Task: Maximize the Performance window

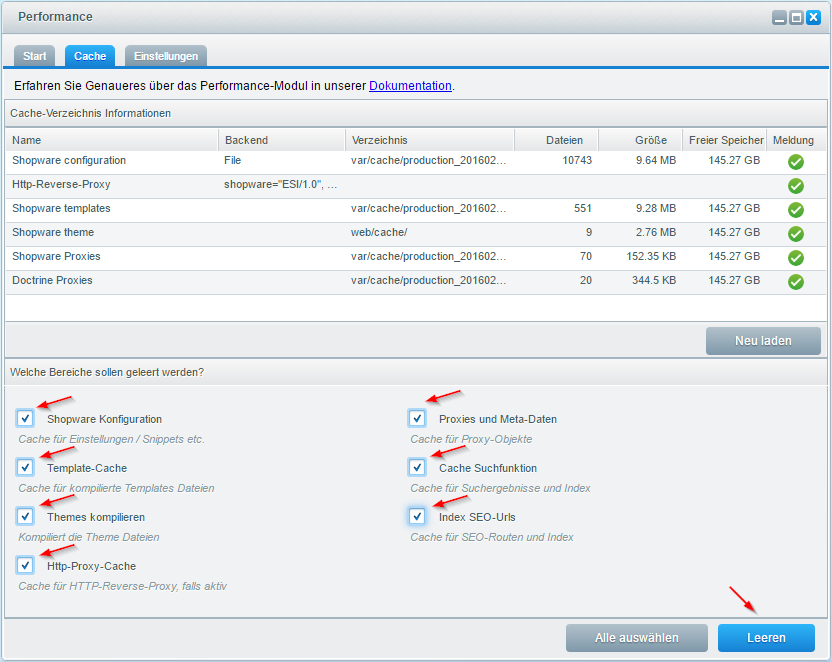Action: pos(796,17)
